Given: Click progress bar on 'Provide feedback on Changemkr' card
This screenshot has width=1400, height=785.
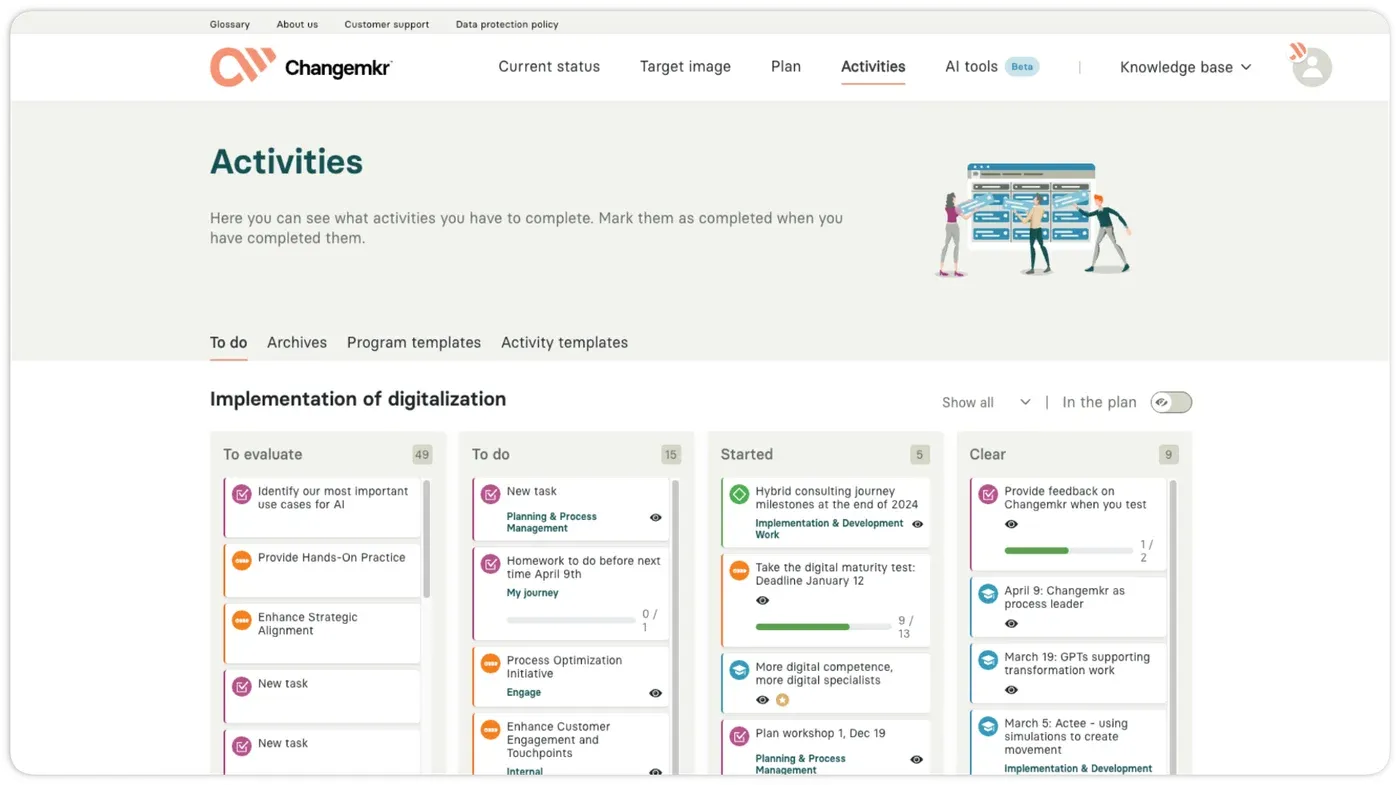Looking at the screenshot, I should 1069,551.
